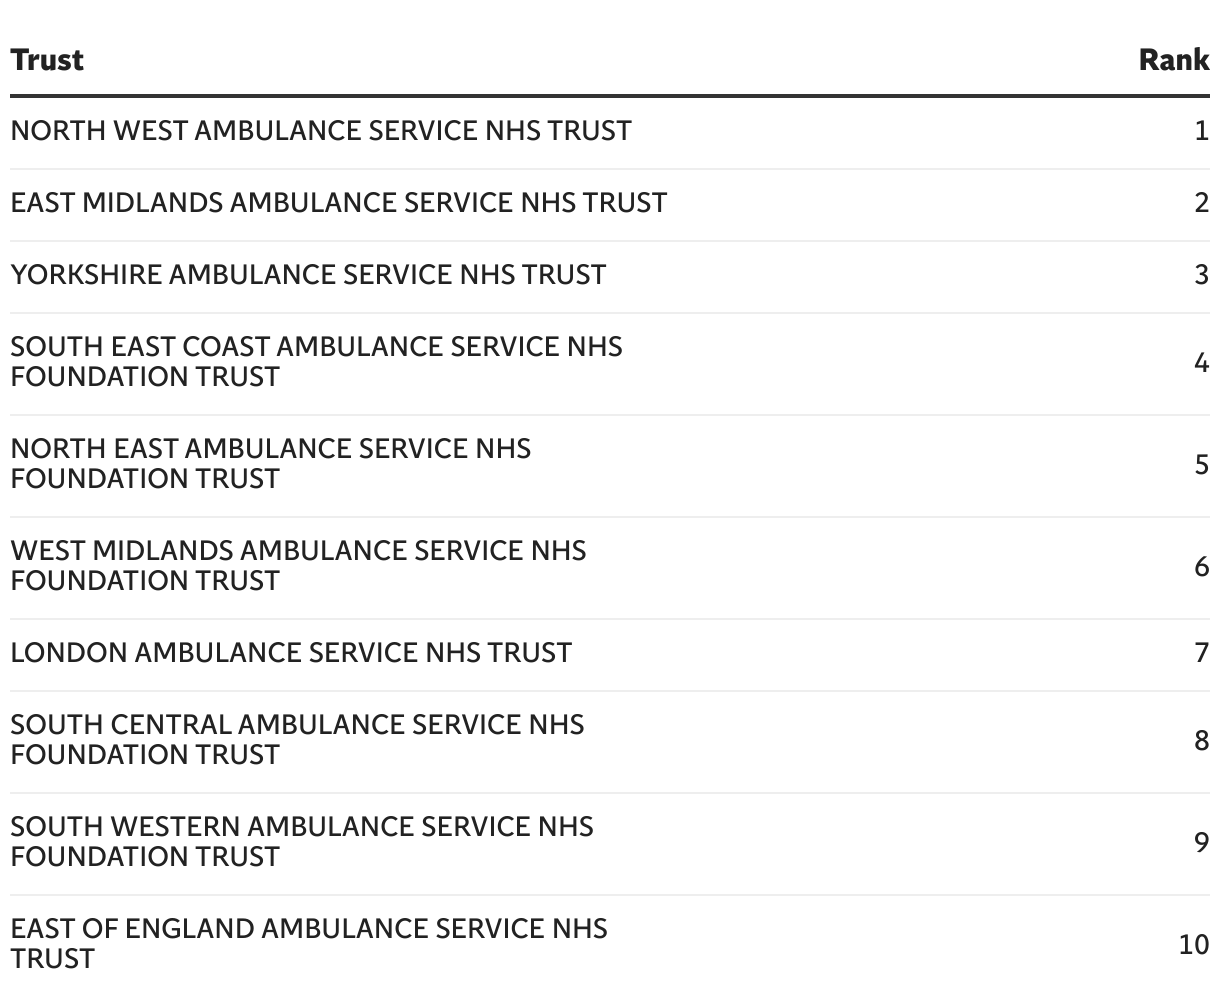Select South Central Ambulance Service Foundation Trust
The image size is (1220, 1006).
tap(610, 740)
